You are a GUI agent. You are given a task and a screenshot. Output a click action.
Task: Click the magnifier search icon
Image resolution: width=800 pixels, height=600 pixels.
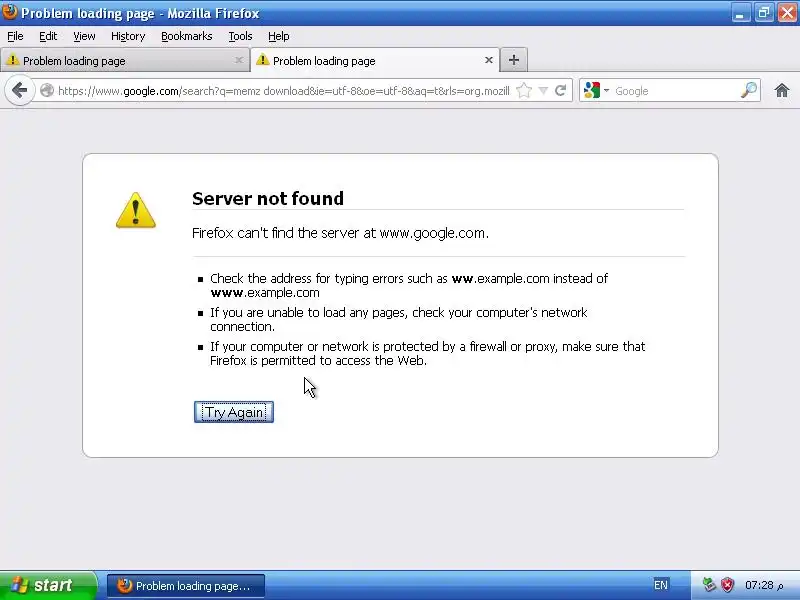(x=748, y=90)
